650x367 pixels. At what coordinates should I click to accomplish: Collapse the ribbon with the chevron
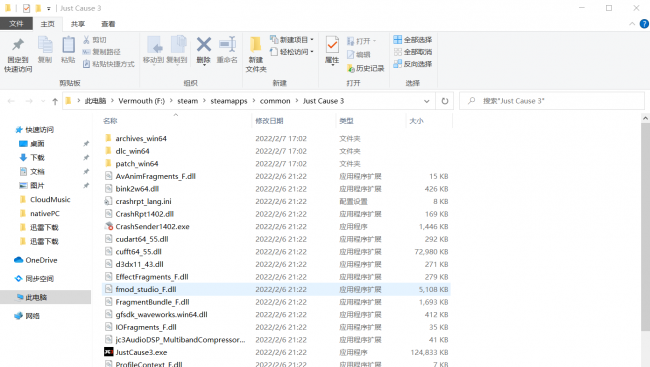pyautogui.click(x=632, y=24)
